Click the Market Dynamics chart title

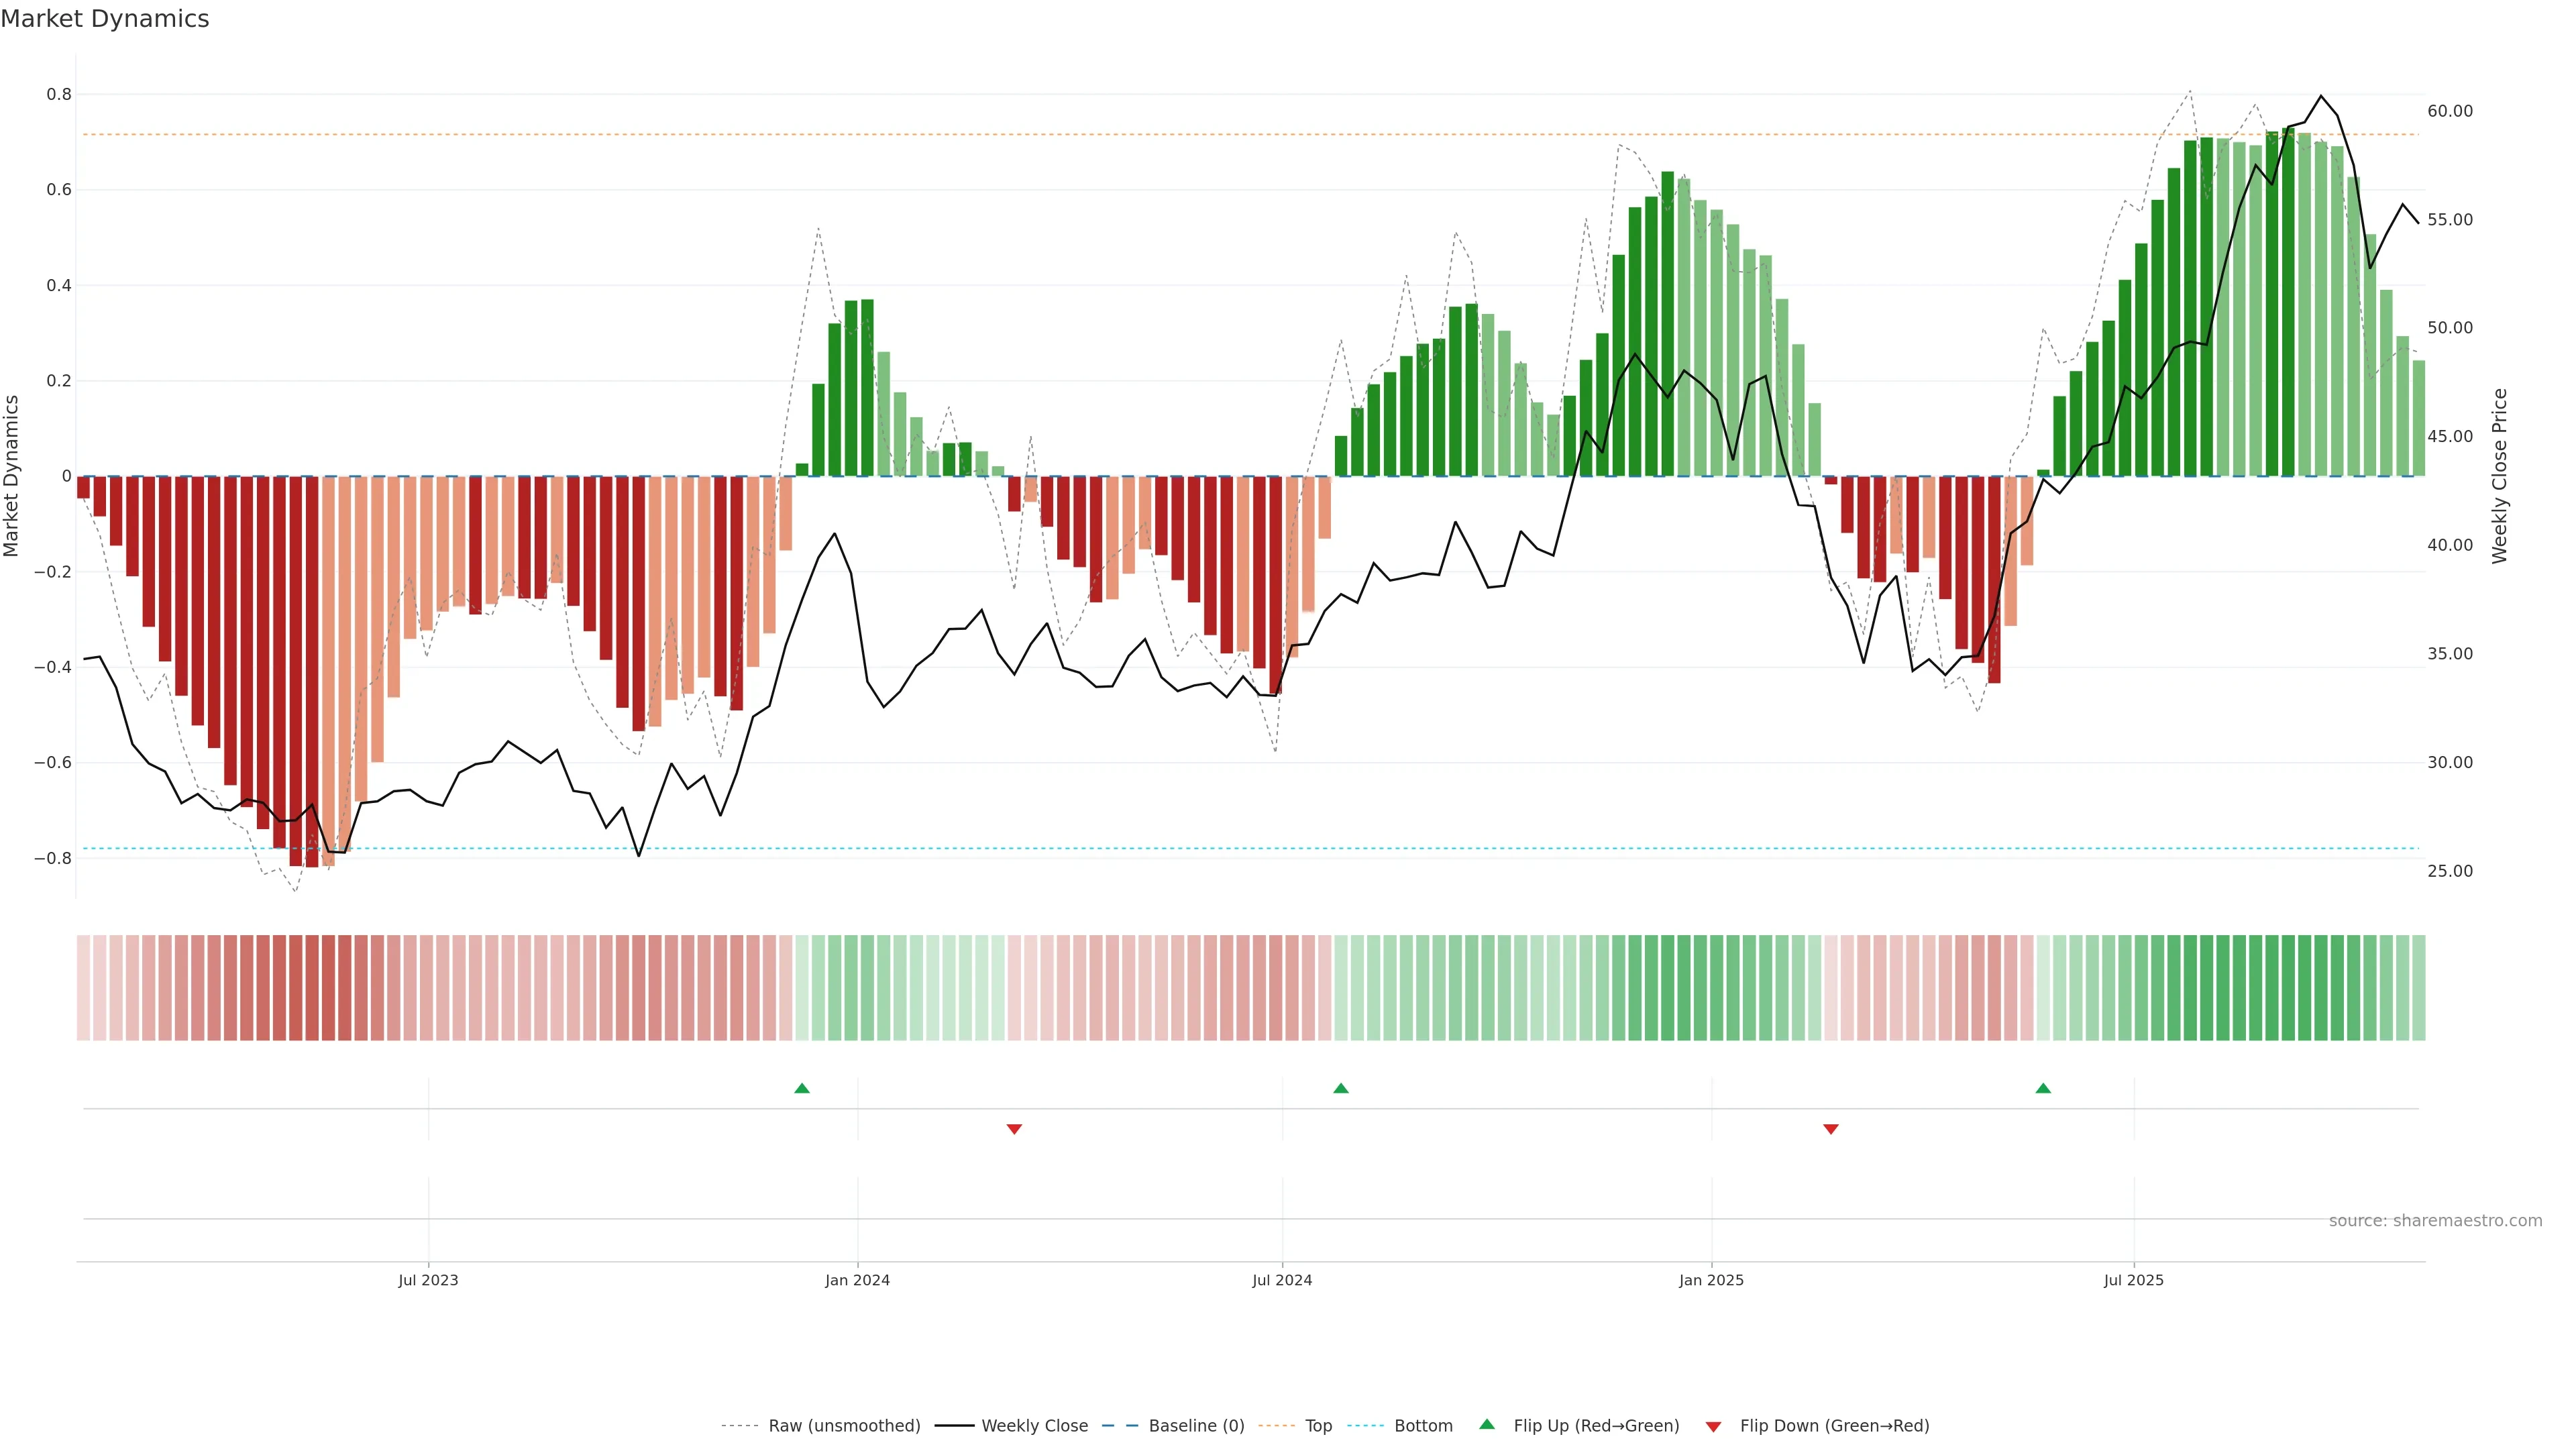tap(105, 19)
